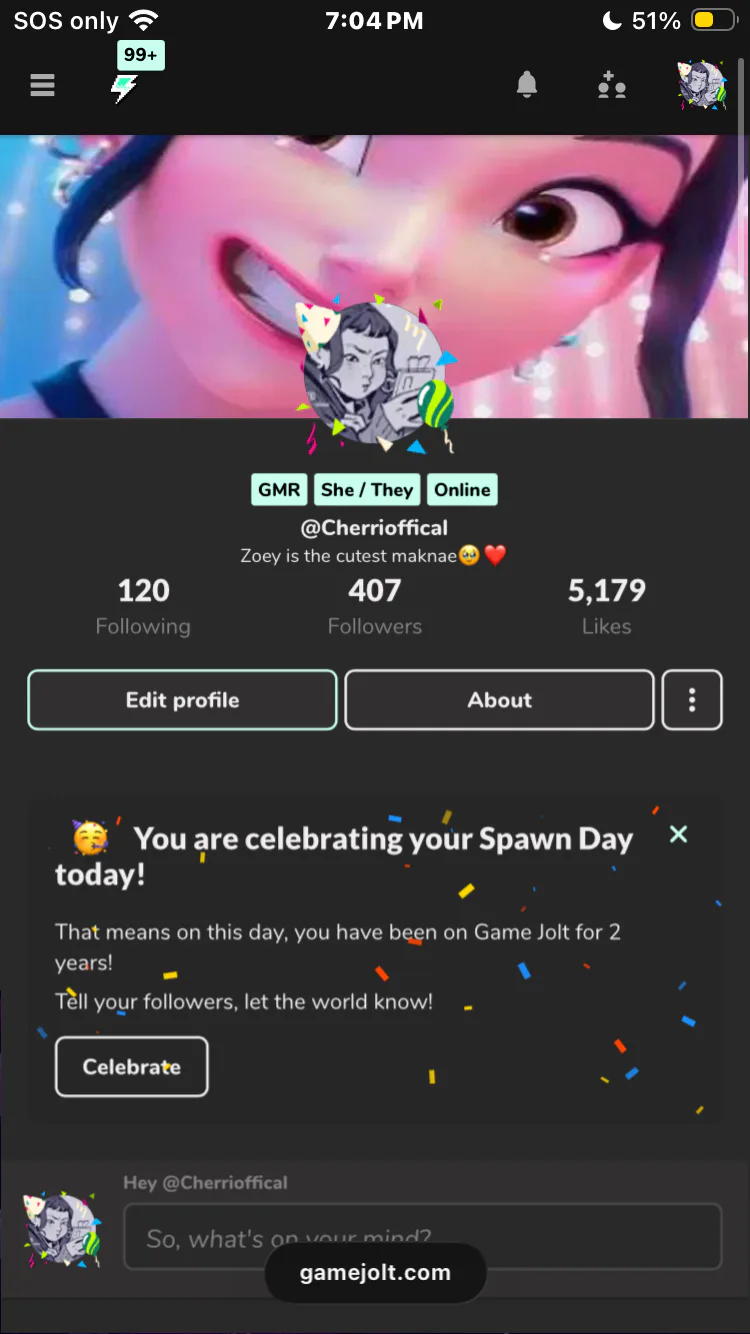Screen dimensions: 750x1334
Task: Tap the 99+ unread count badge
Action: pos(141,55)
